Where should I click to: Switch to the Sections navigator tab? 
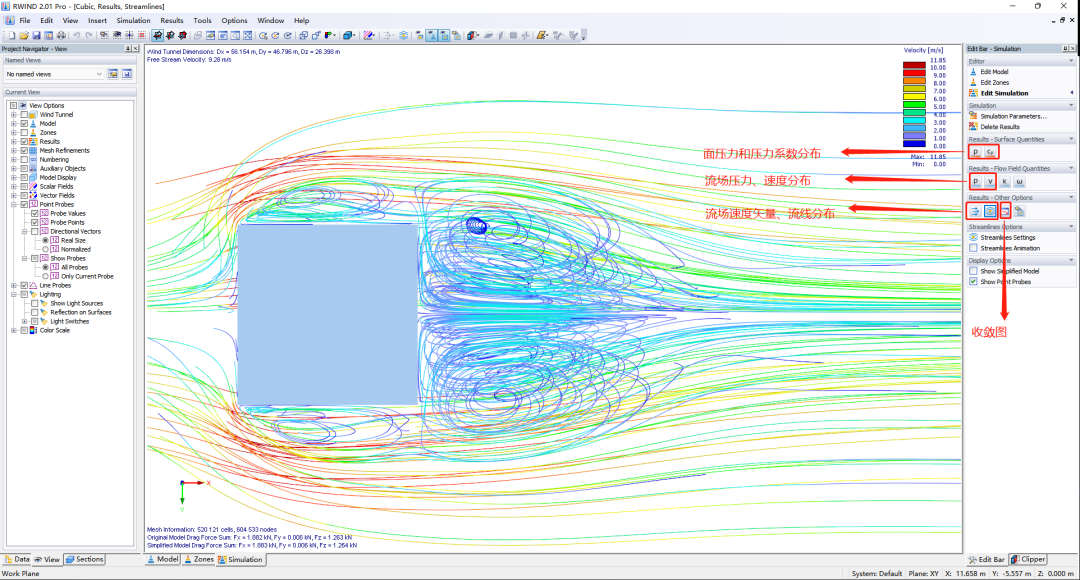(85, 559)
